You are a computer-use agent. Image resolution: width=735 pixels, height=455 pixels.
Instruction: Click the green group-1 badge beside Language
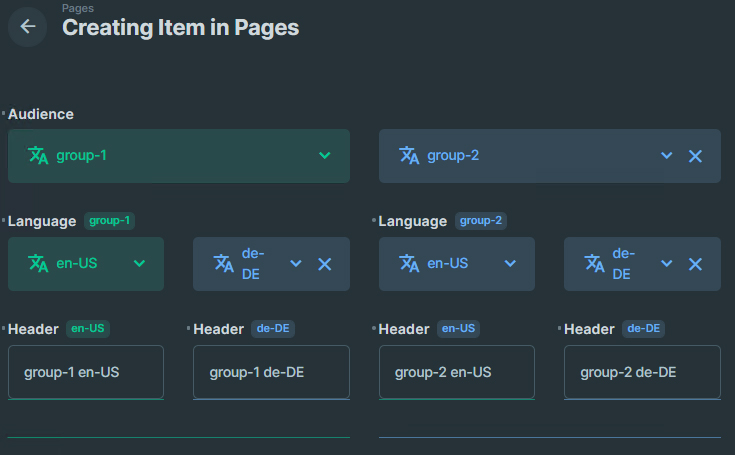(109, 221)
